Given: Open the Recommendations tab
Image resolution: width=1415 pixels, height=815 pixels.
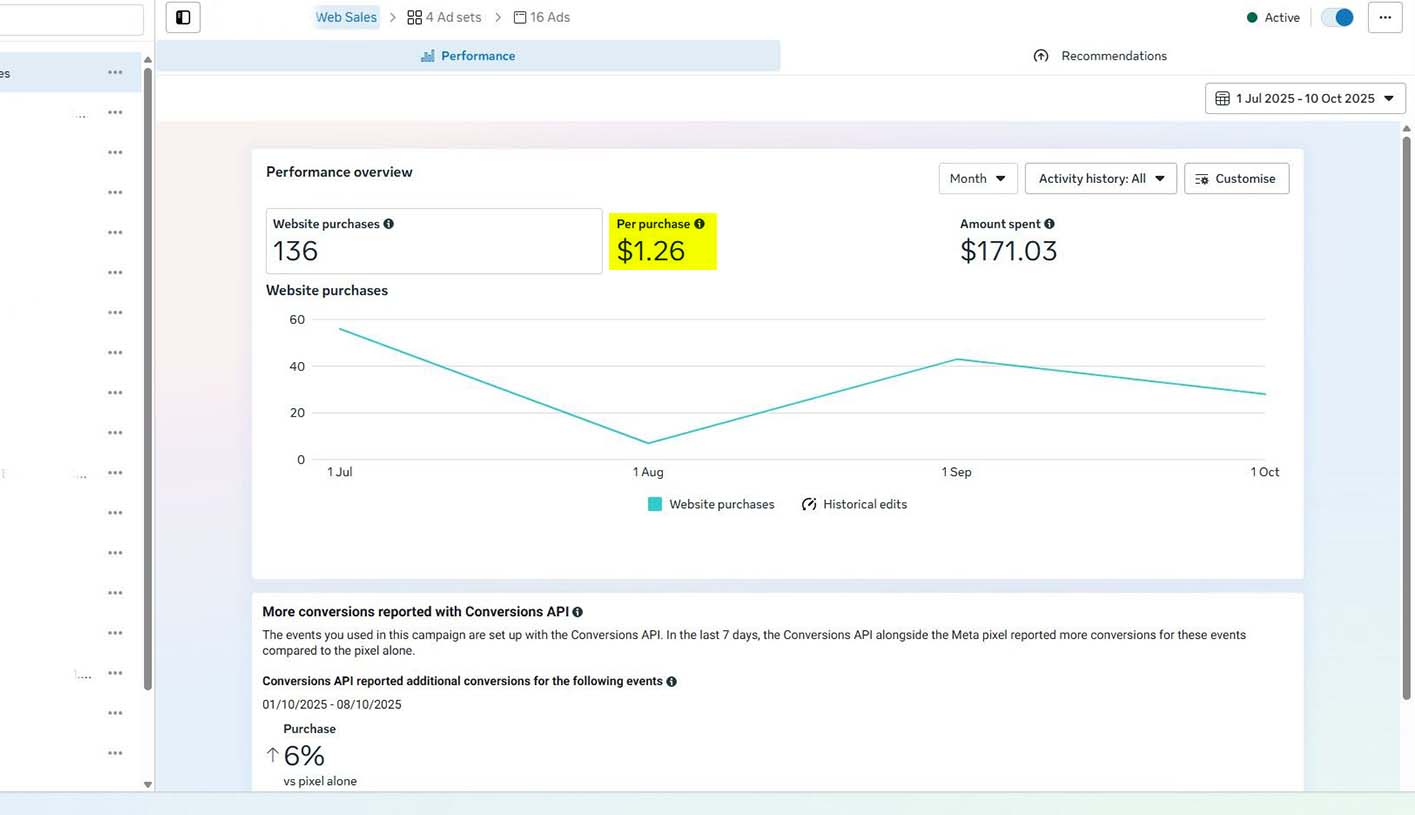Looking at the screenshot, I should [x=1100, y=56].
